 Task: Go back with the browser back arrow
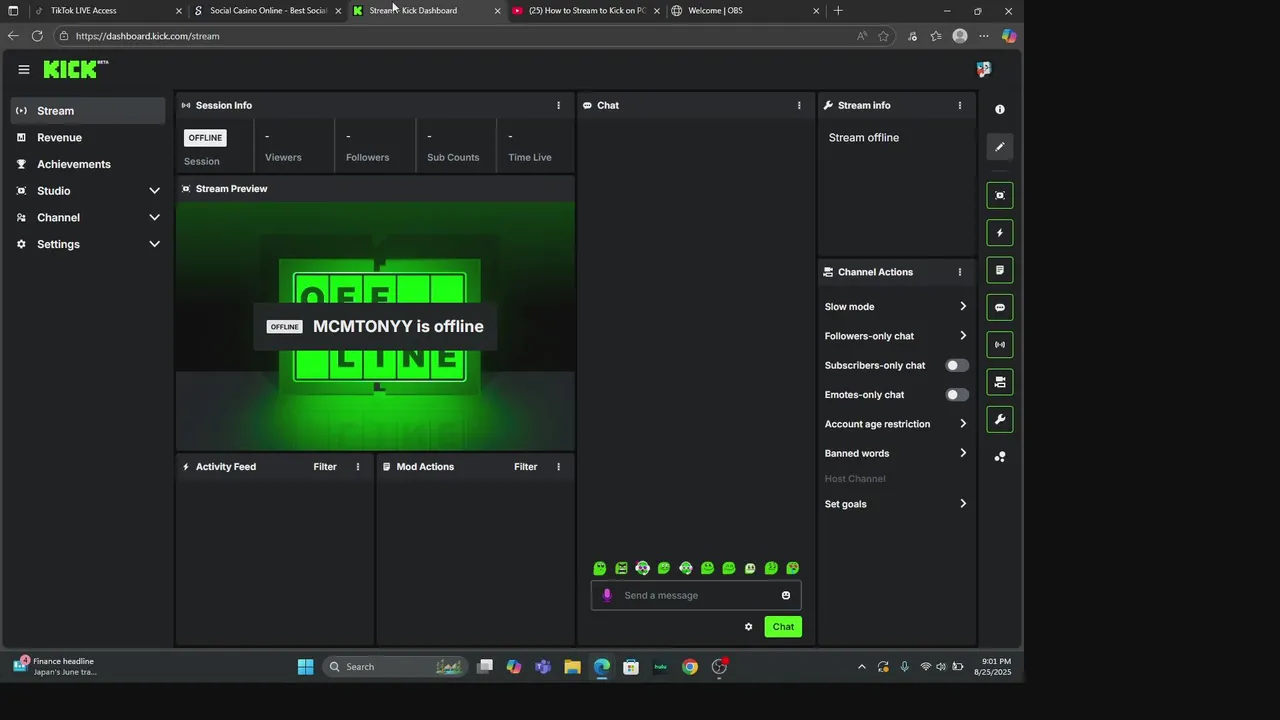(13, 36)
